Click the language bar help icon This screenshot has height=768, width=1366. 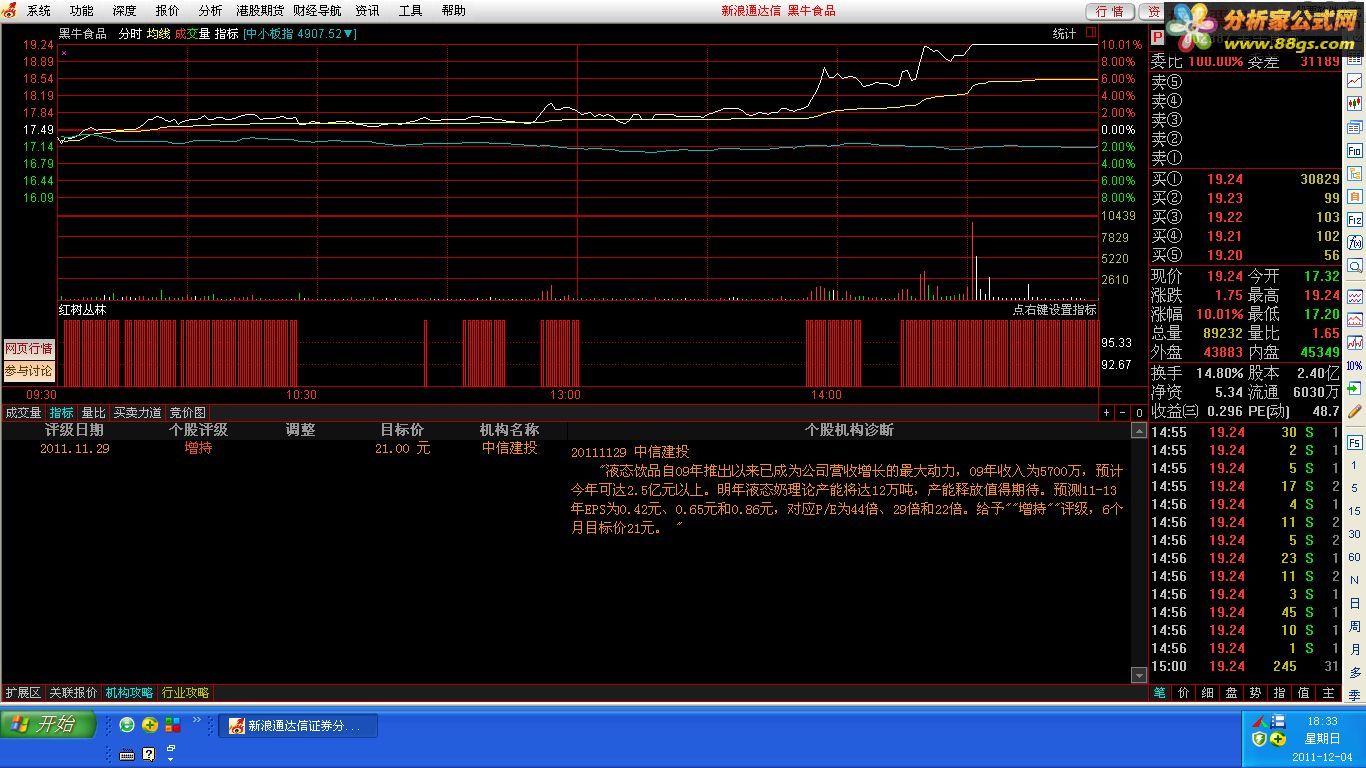[149, 754]
